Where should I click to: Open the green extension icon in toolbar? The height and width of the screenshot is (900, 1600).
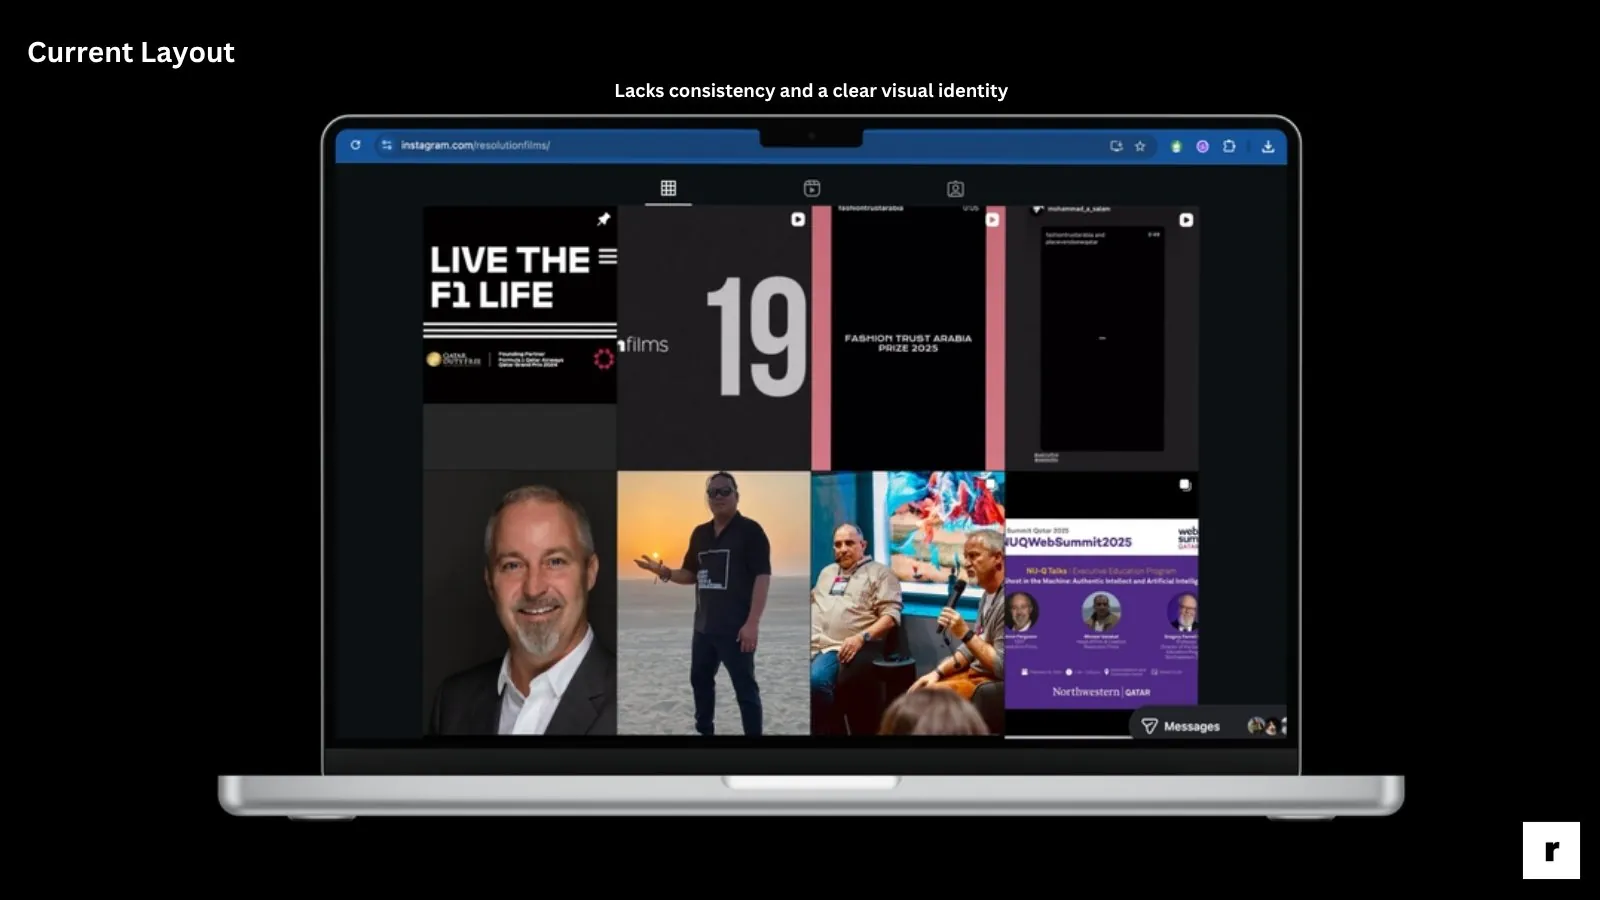1176,146
